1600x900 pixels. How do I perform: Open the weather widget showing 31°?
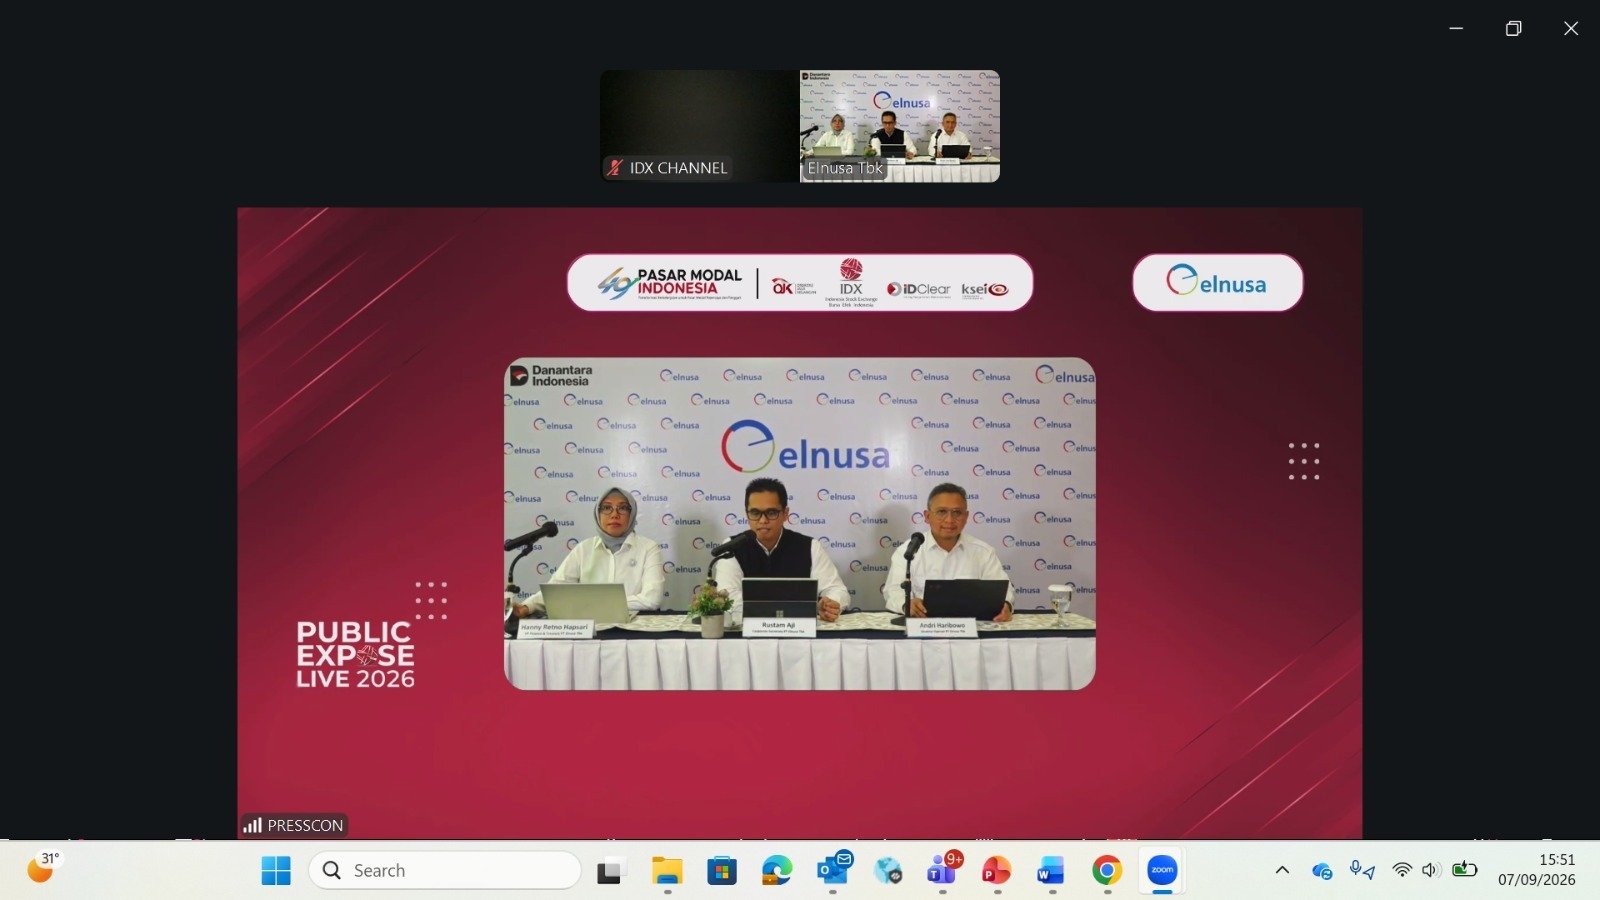[x=43, y=867]
